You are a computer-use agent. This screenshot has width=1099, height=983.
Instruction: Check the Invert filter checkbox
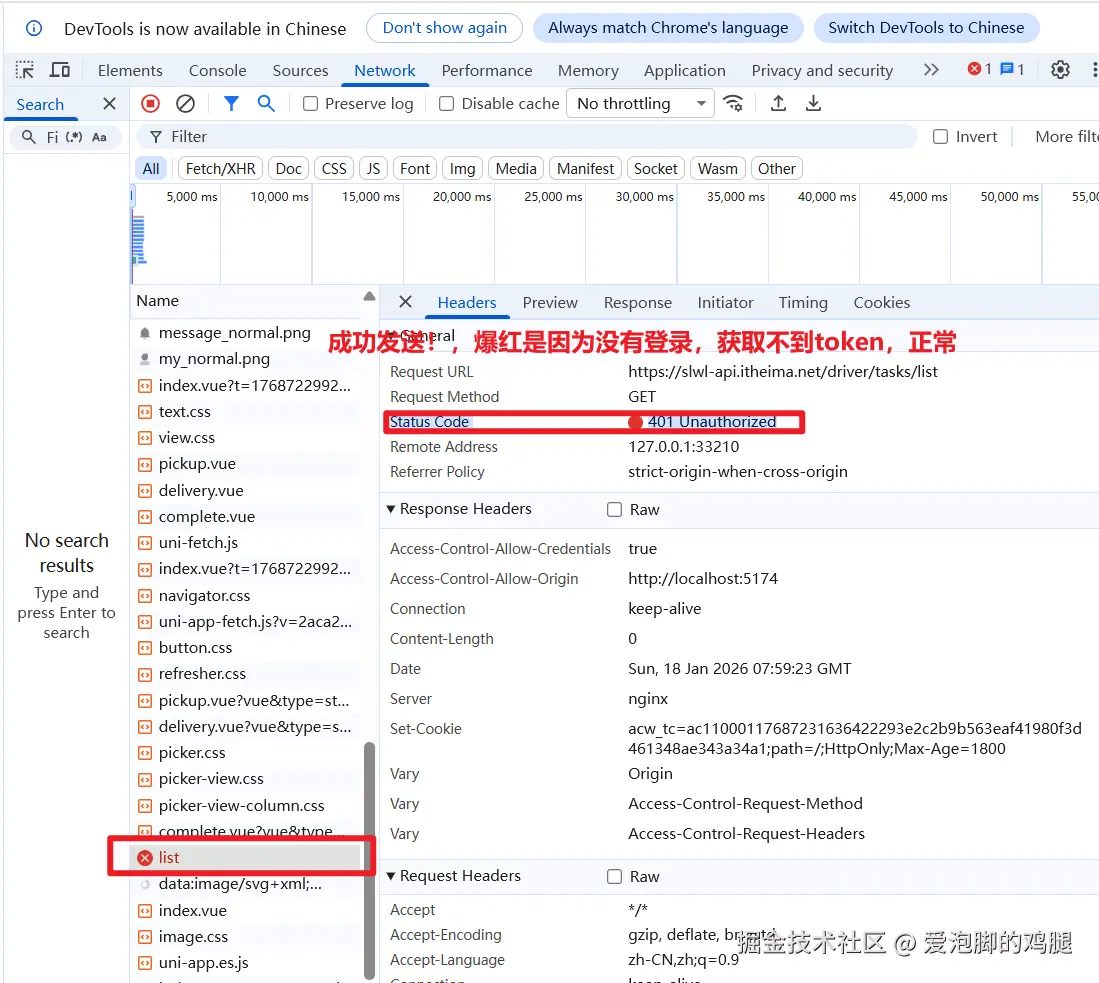(940, 137)
